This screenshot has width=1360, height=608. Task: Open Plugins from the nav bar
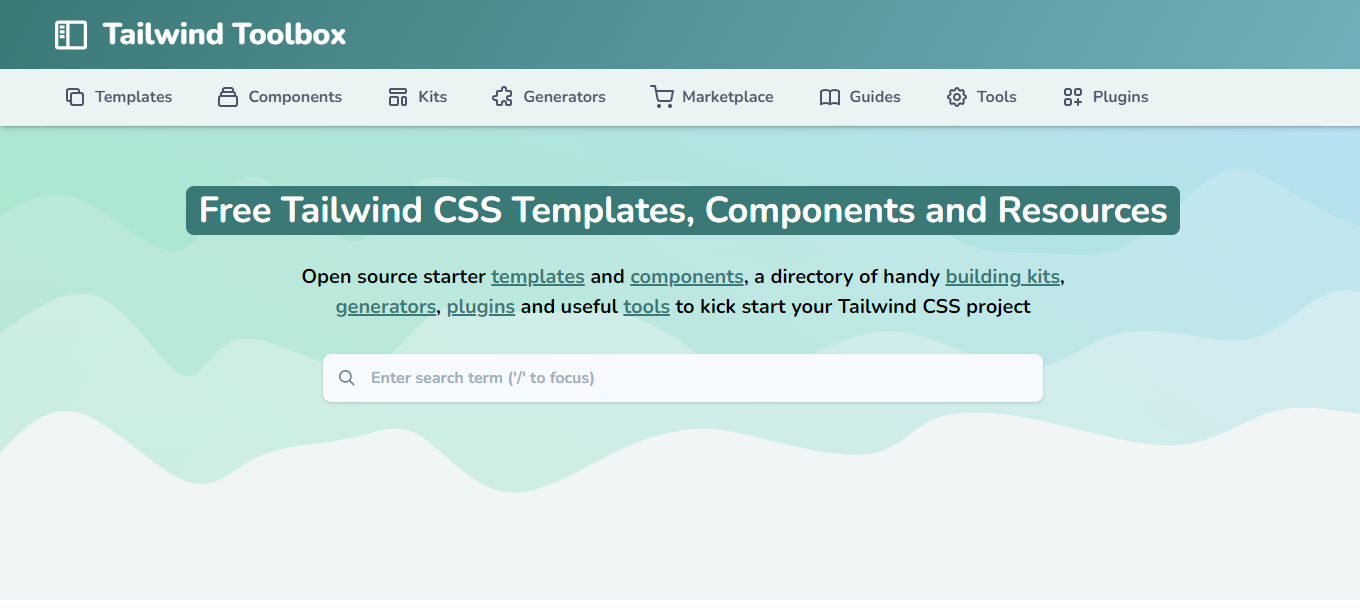[1121, 97]
